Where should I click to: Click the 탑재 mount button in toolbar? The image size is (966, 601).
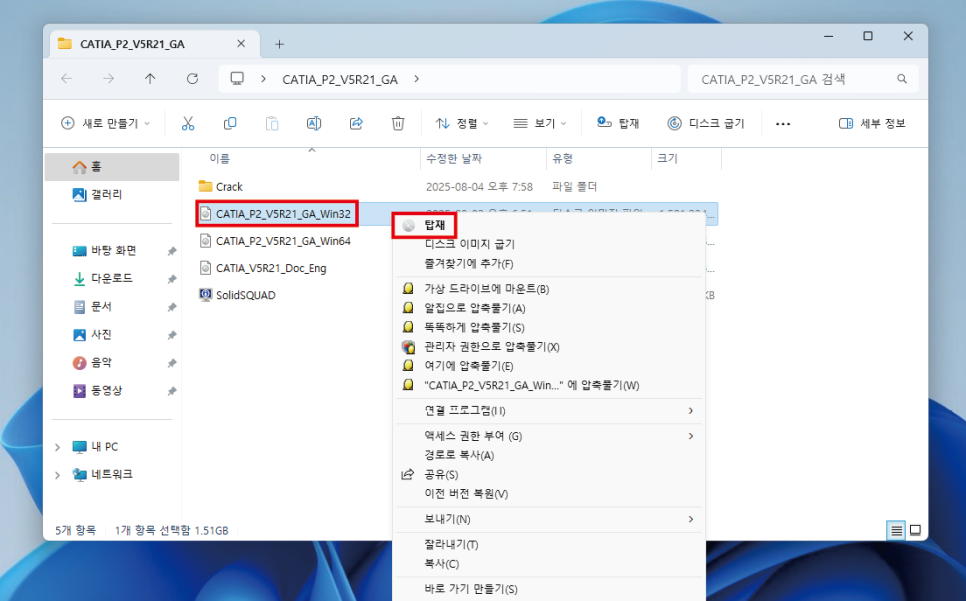point(618,124)
